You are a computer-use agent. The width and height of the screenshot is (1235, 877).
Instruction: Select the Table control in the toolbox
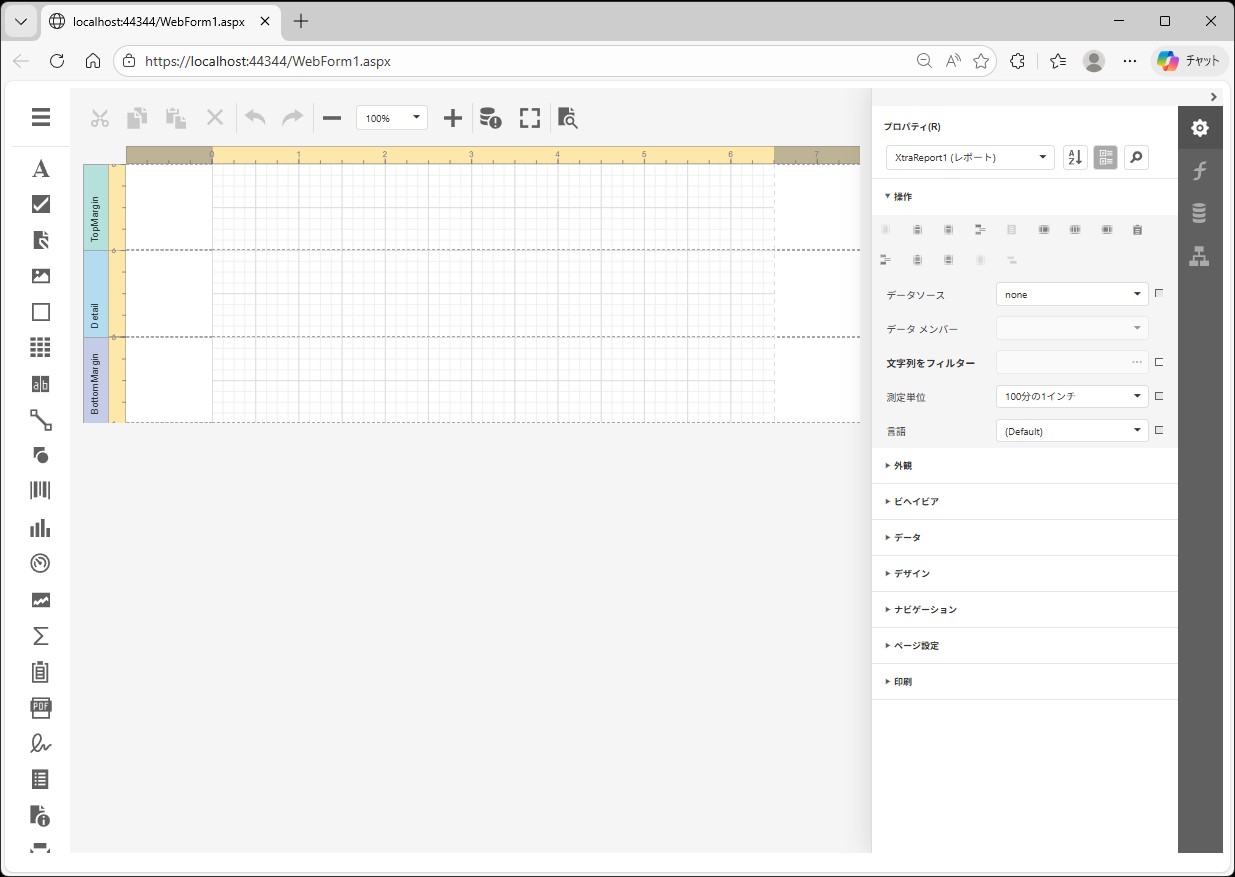[41, 348]
